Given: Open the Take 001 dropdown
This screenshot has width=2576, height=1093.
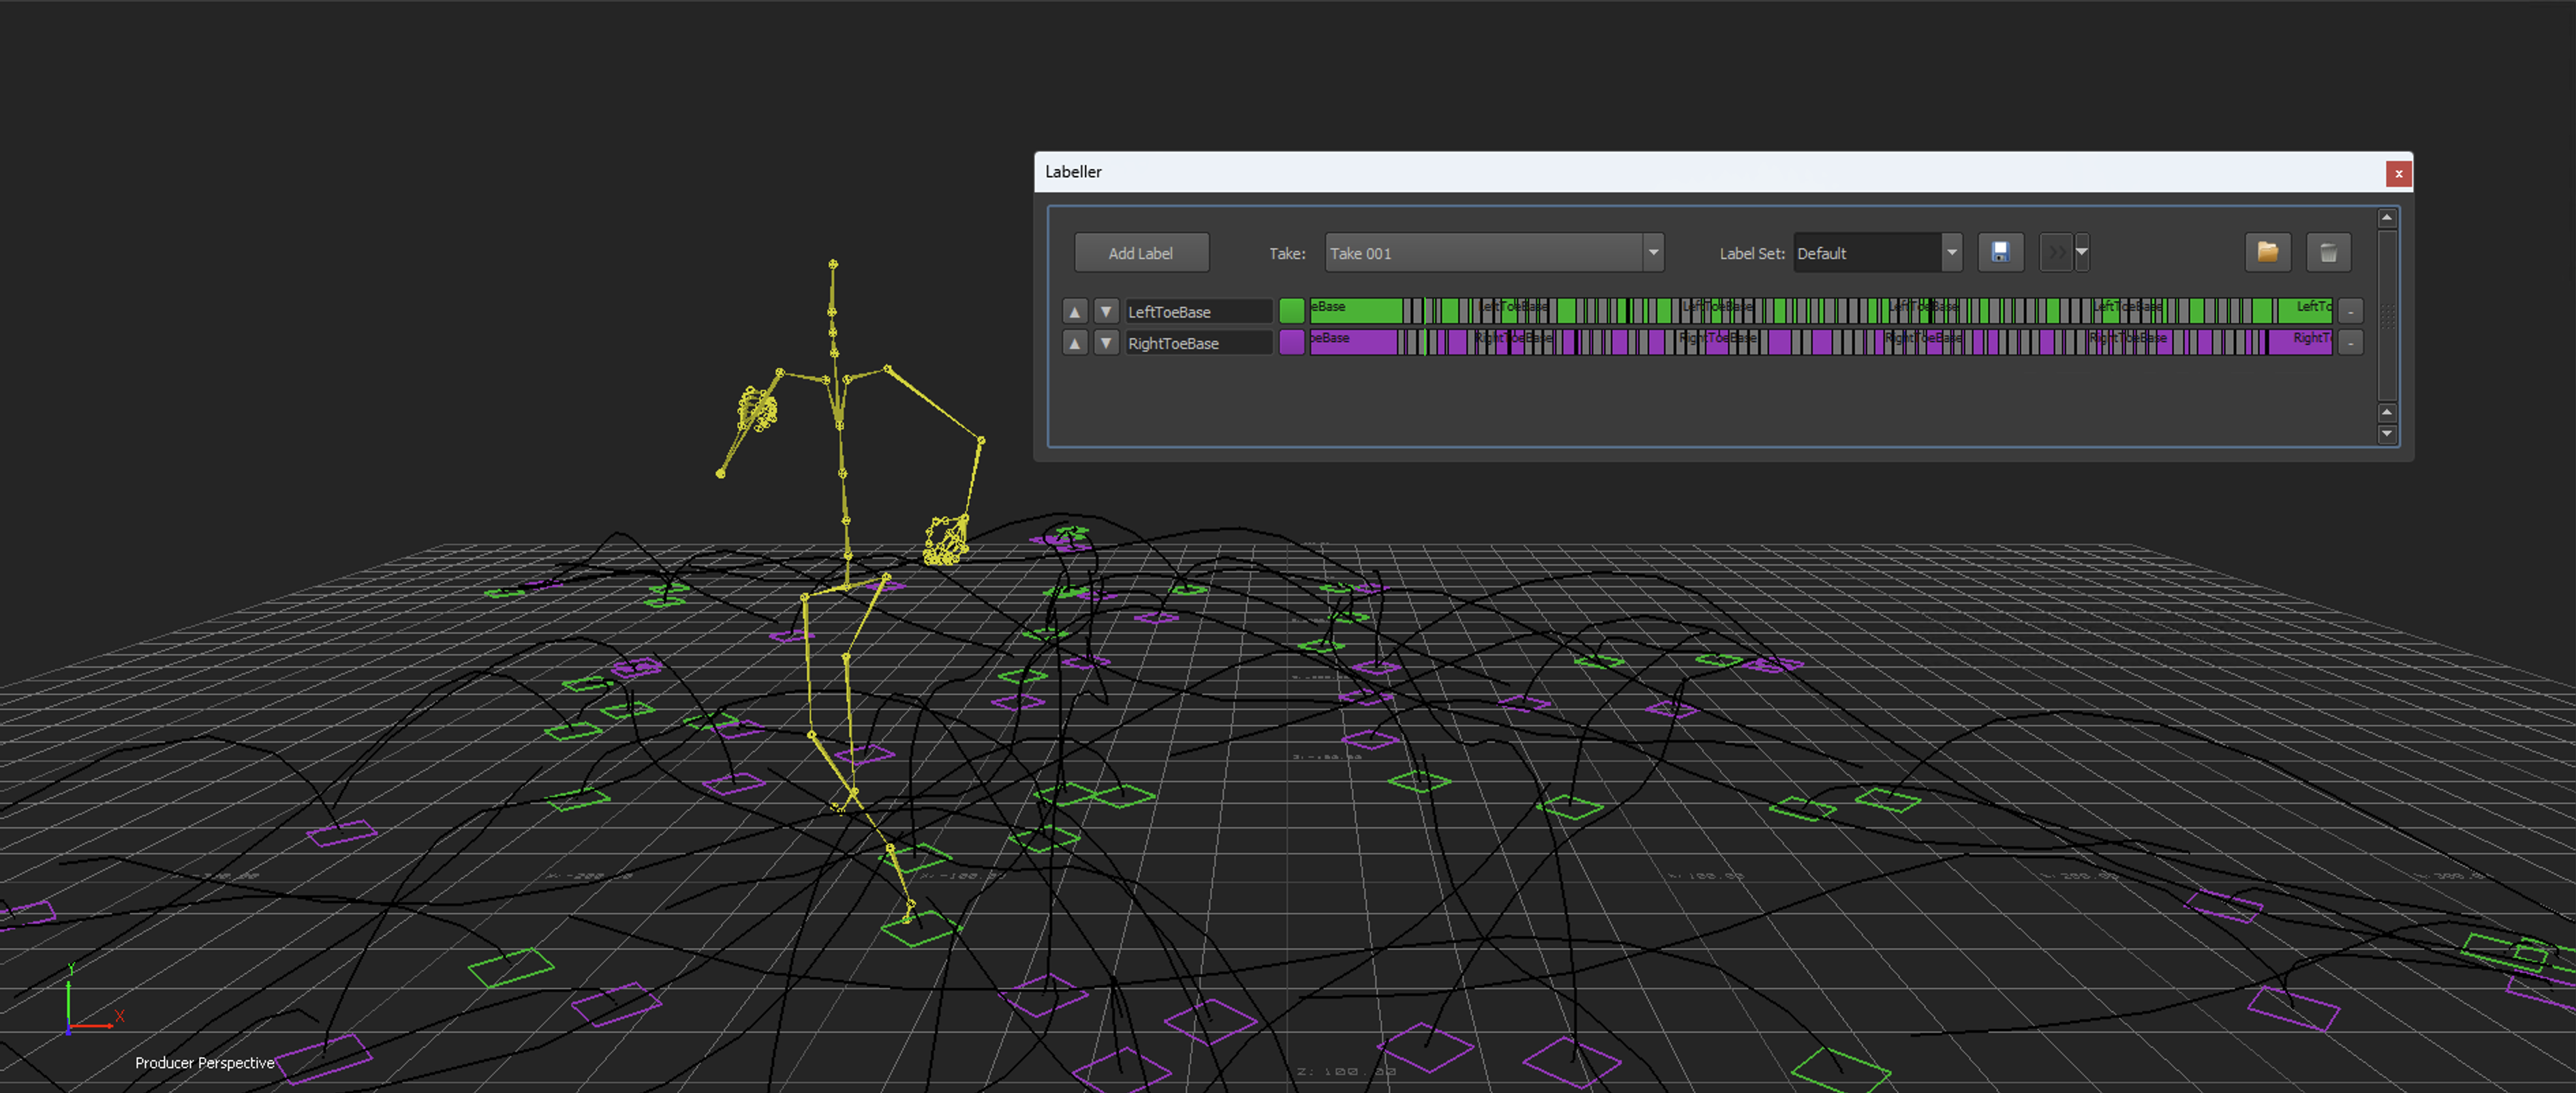Looking at the screenshot, I should 1653,253.
